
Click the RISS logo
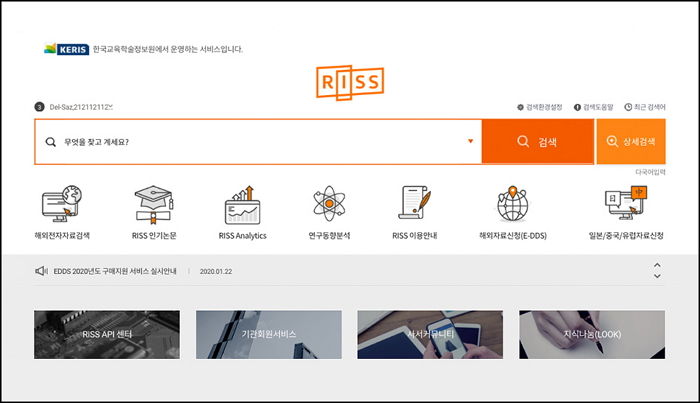click(350, 83)
